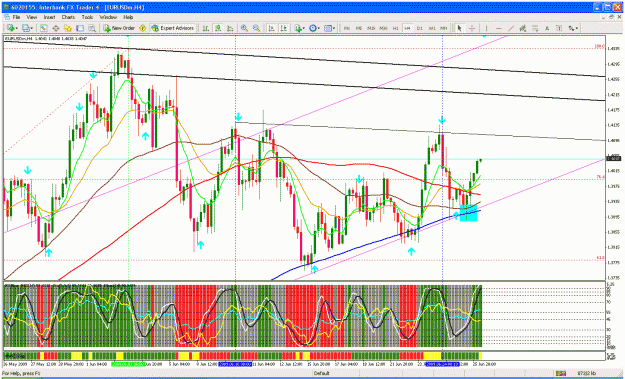Viewport: 625px width, 379px height.
Task: Click 'For Help, press F1' status text
Action: (x=20, y=373)
